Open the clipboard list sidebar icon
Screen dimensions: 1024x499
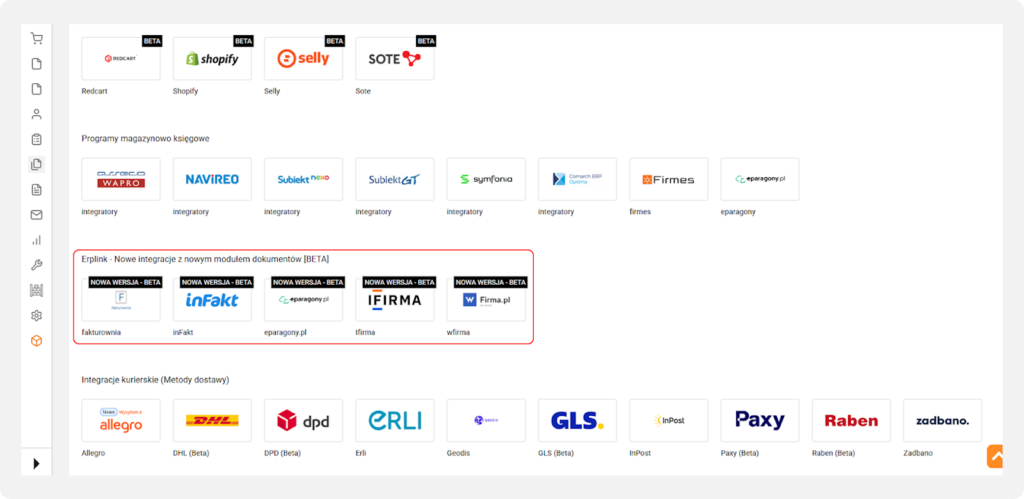[37, 139]
